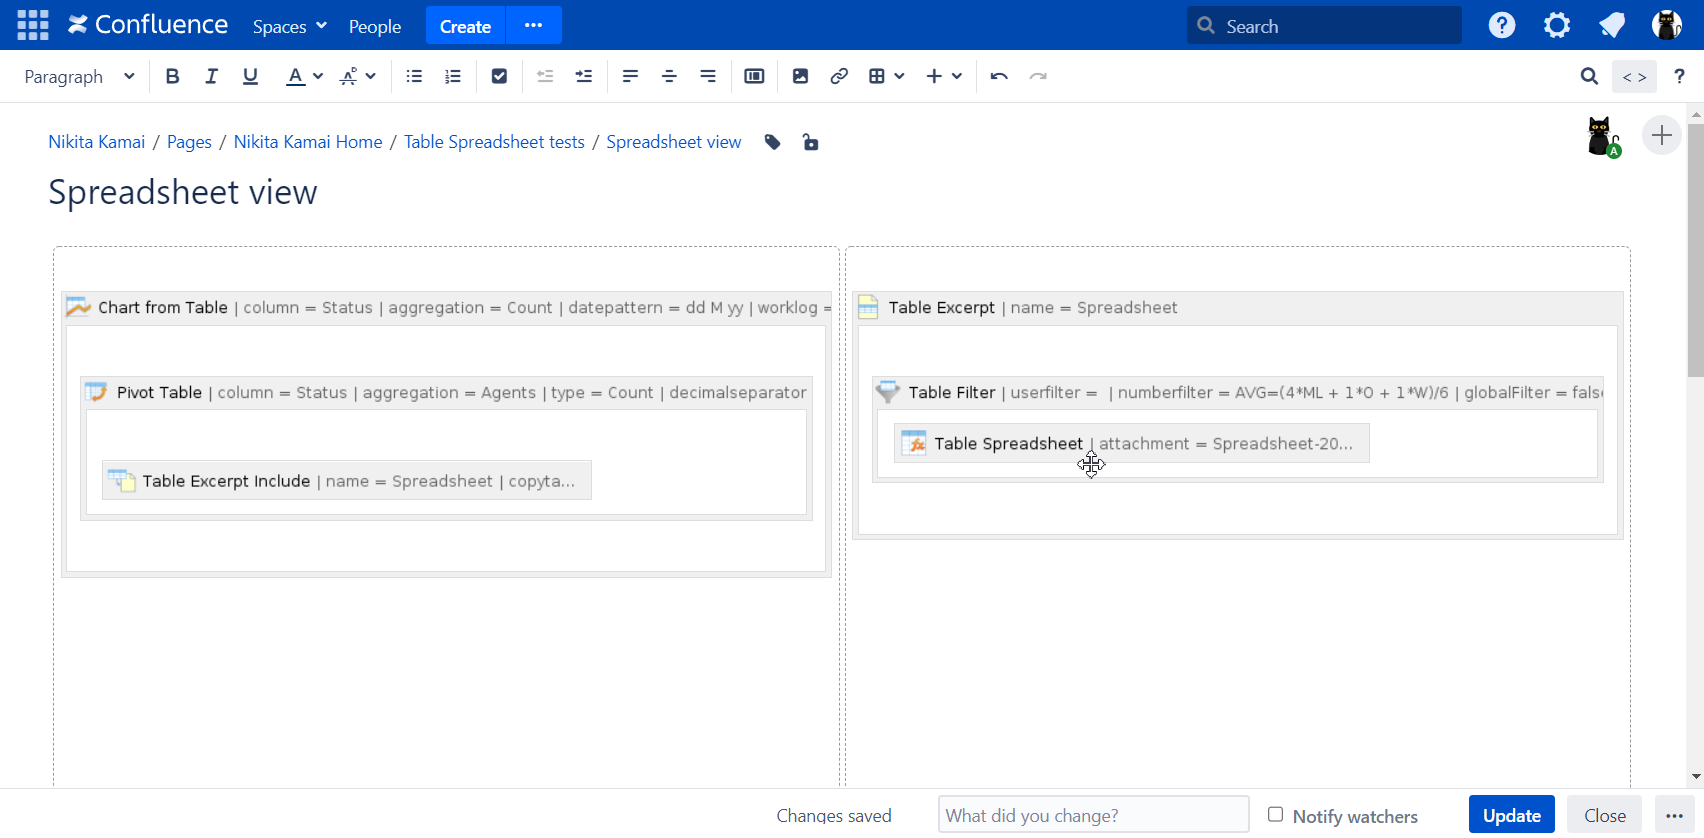1704x838 pixels.
Task: Insert a link via toolbar
Action: tap(839, 77)
